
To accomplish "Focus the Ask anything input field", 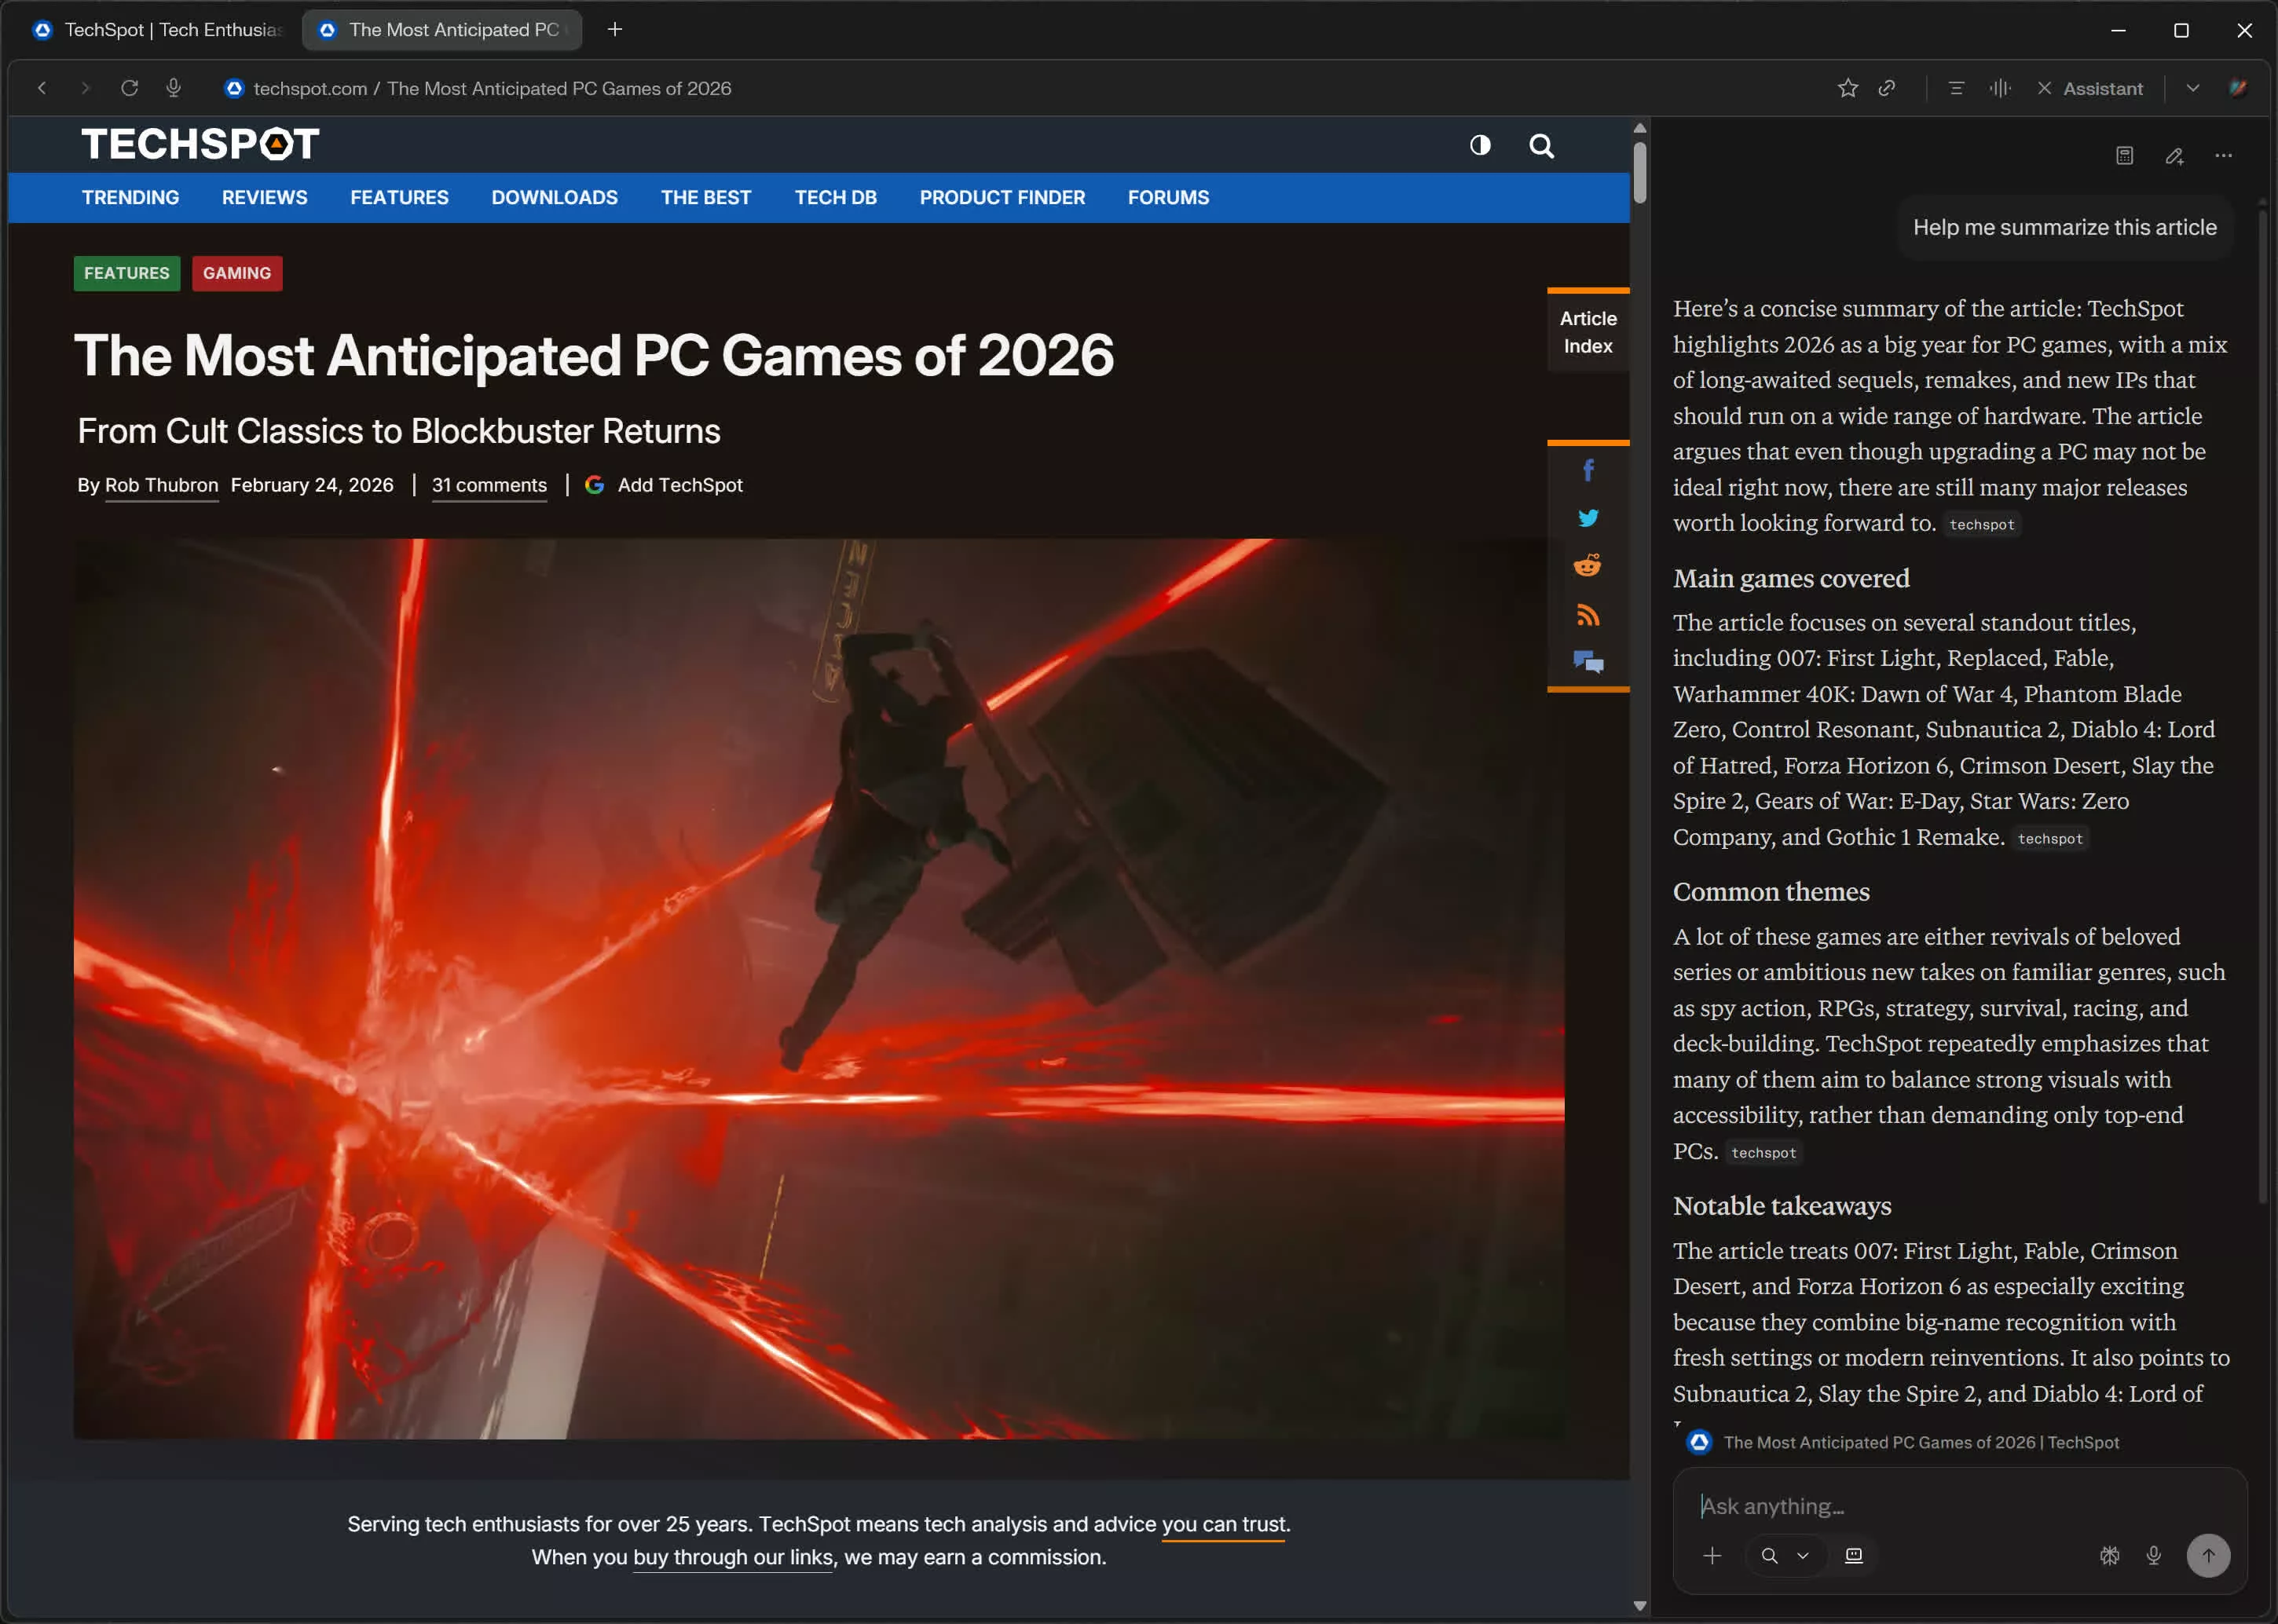I will pos(1958,1506).
